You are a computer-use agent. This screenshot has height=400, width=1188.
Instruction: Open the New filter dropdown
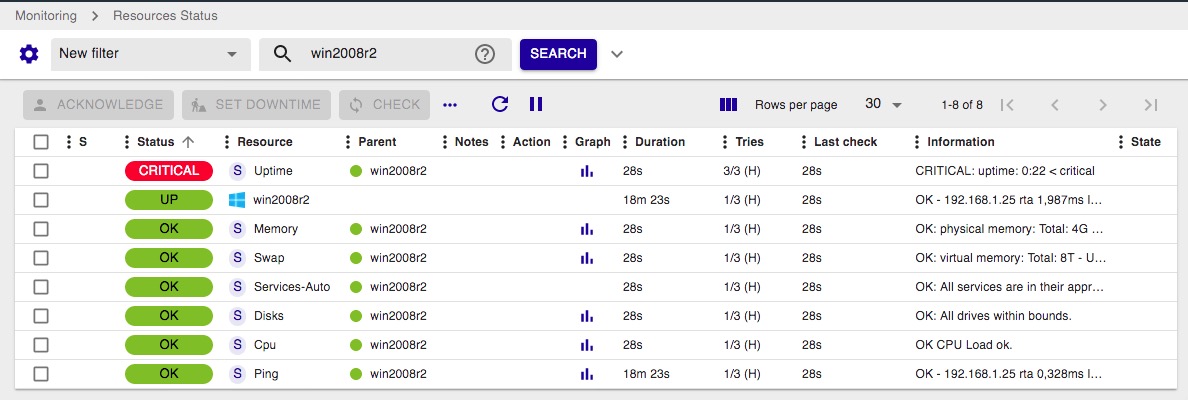coord(148,54)
